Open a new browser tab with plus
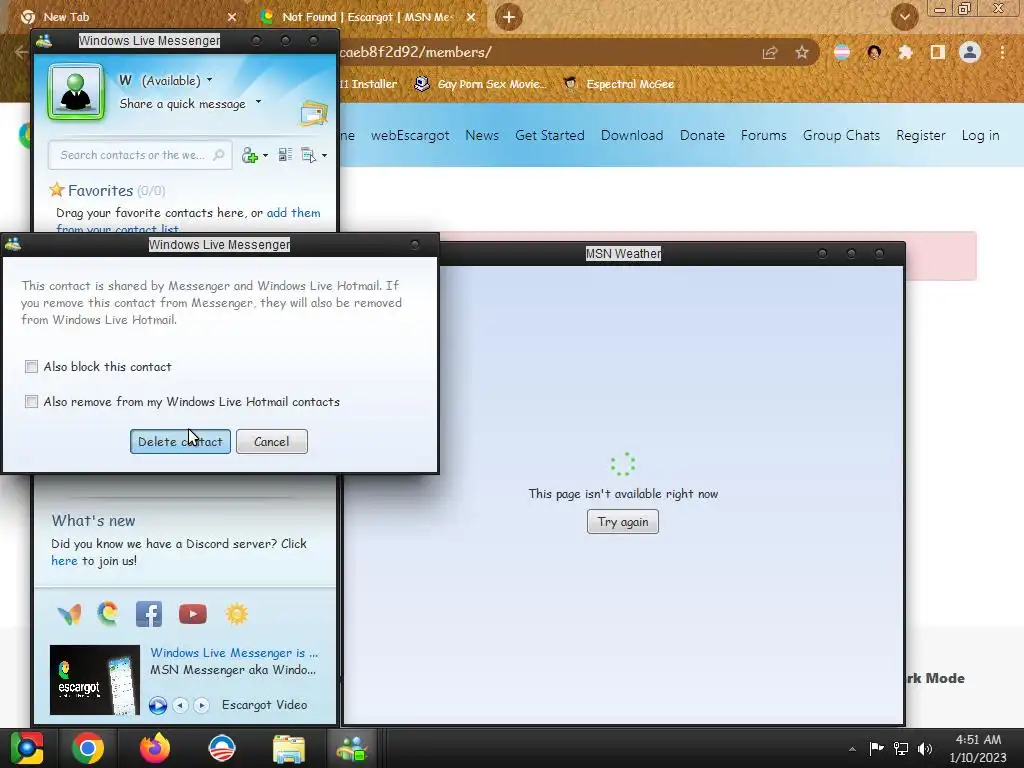The image size is (1024, 768). coord(509,17)
